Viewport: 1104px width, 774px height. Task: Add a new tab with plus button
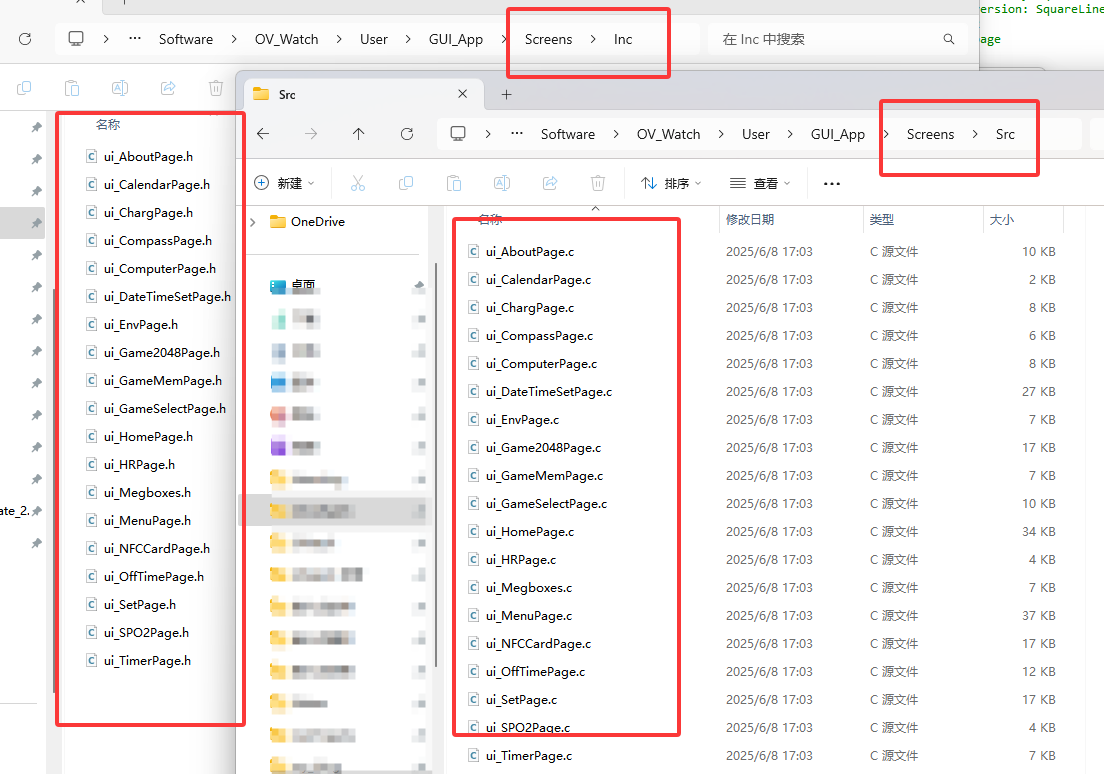[x=506, y=94]
